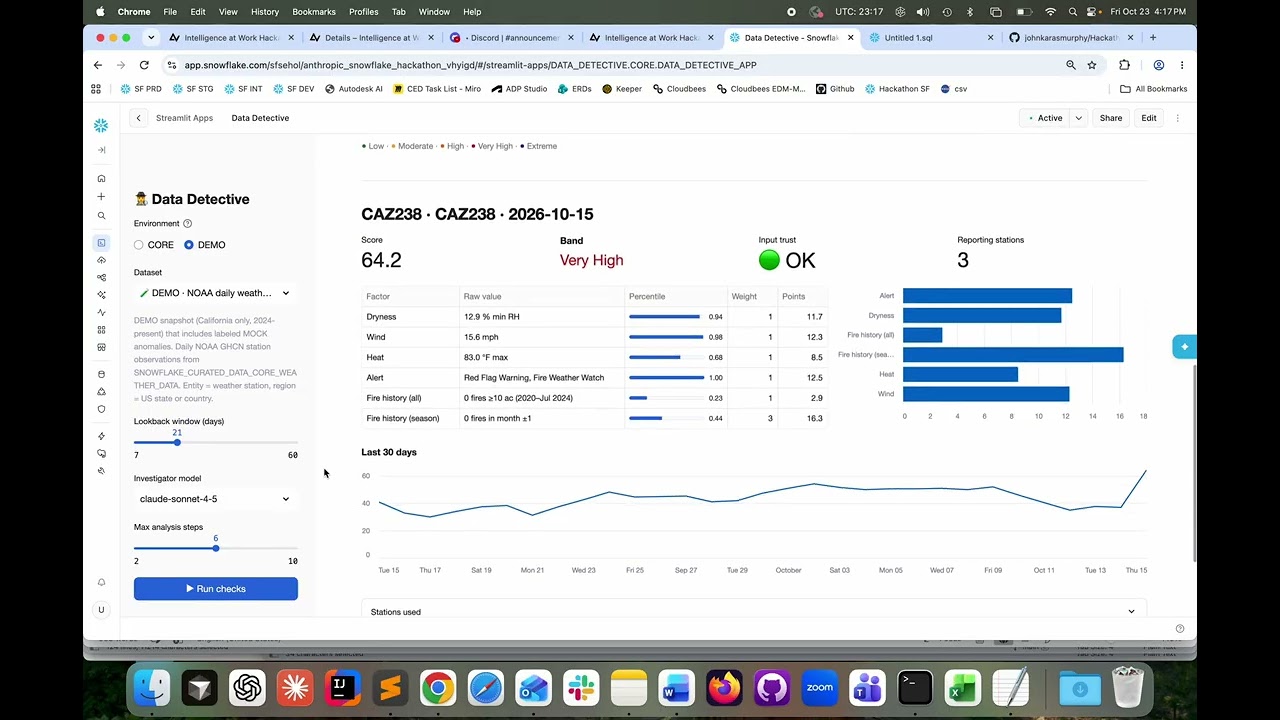Open the Governance shield icon in sidebar
This screenshot has width=1280, height=720.
(x=101, y=409)
